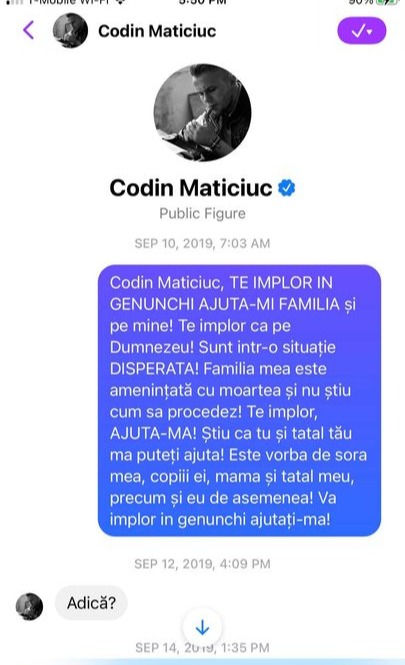Viewport: 405px width, 665px height.
Task: Tap sender avatar beside Adică? message
Action: [x=29, y=606]
